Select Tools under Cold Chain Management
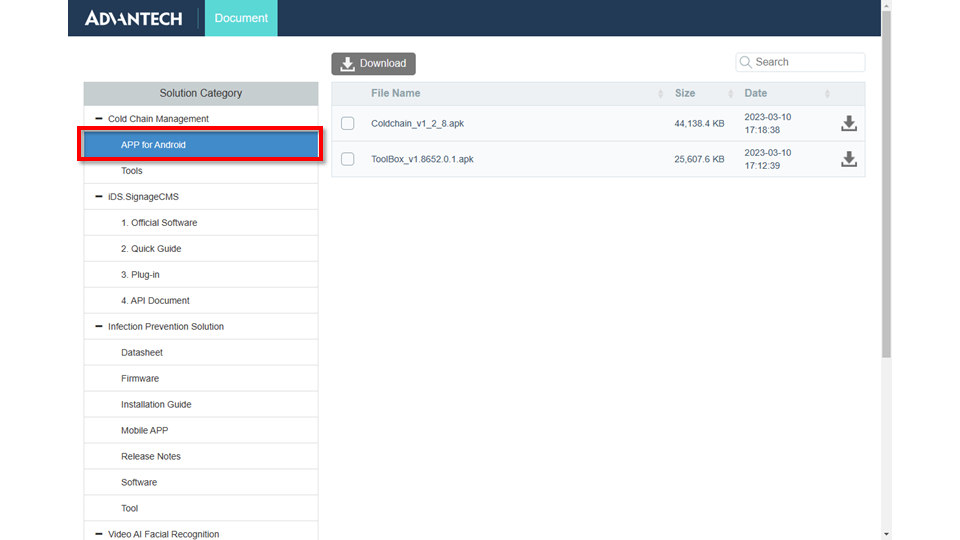This screenshot has height=540, width=960. (x=132, y=171)
